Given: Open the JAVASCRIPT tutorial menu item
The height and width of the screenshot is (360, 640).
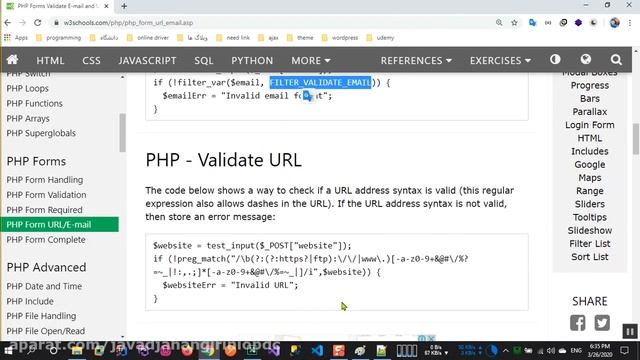Looking at the screenshot, I should click(x=147, y=60).
